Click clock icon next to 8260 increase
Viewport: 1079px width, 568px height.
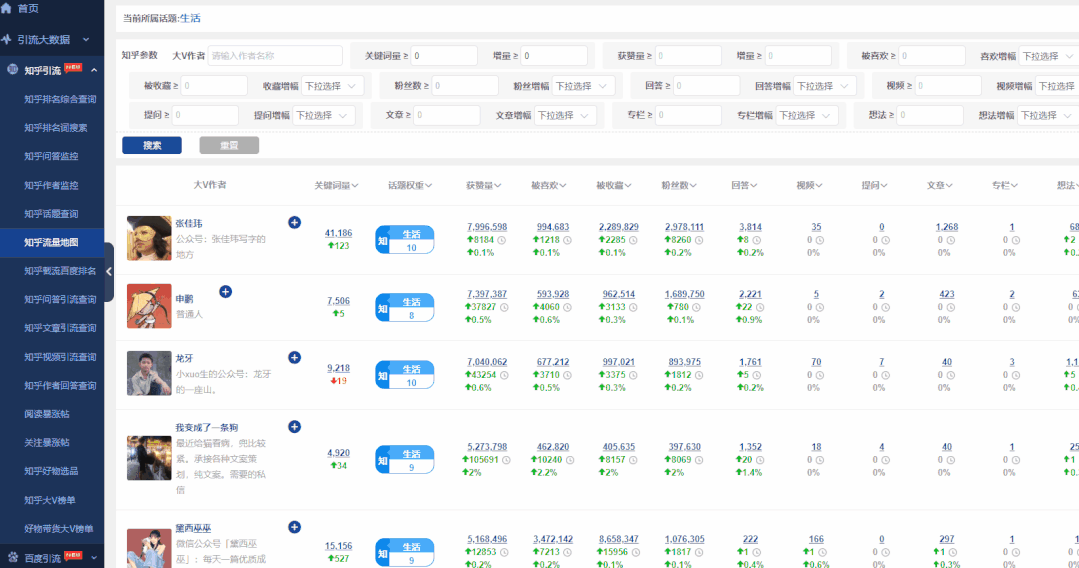pos(698,240)
